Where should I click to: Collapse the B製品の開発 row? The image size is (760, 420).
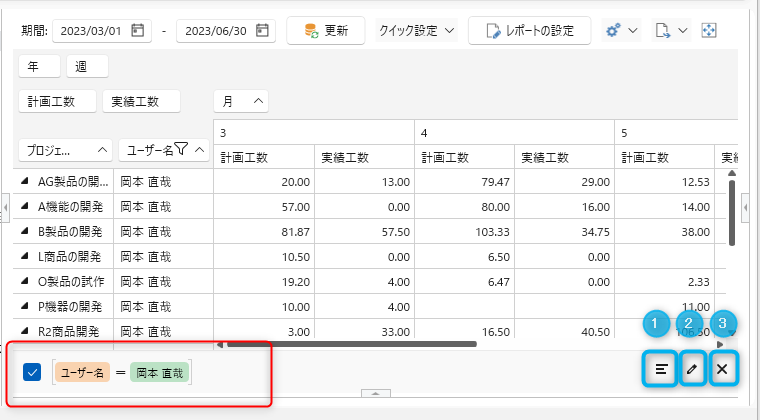[x=25, y=232]
